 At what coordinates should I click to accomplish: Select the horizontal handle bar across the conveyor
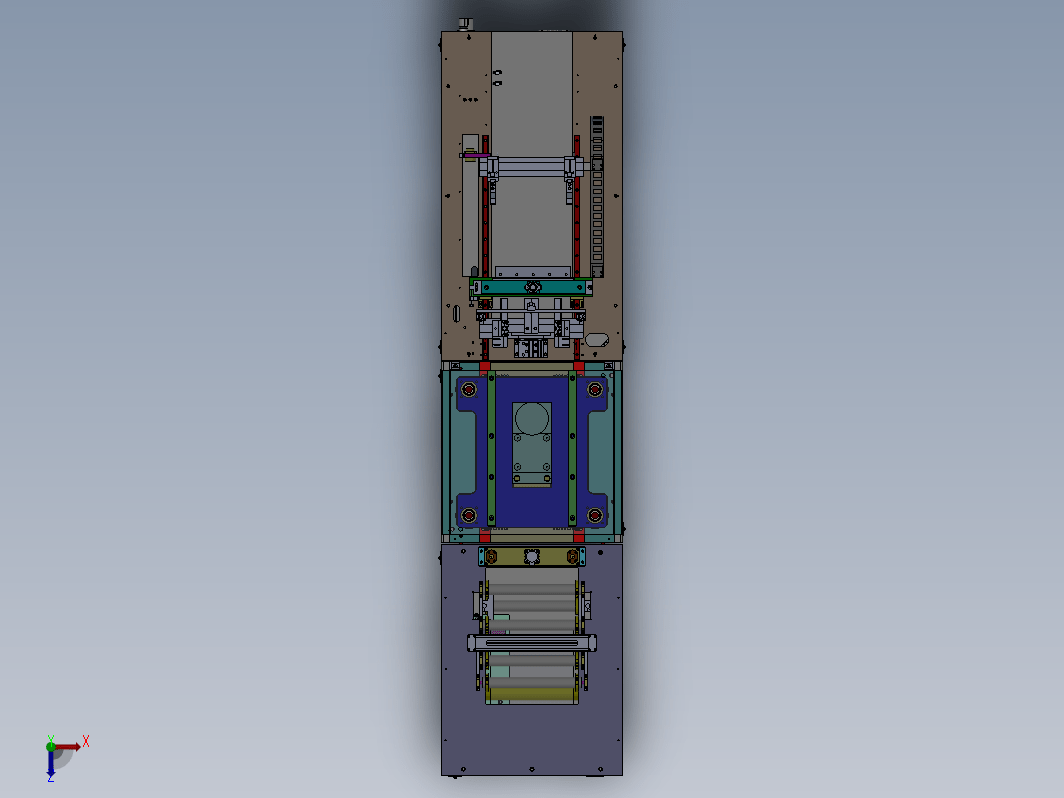pyautogui.click(x=532, y=643)
